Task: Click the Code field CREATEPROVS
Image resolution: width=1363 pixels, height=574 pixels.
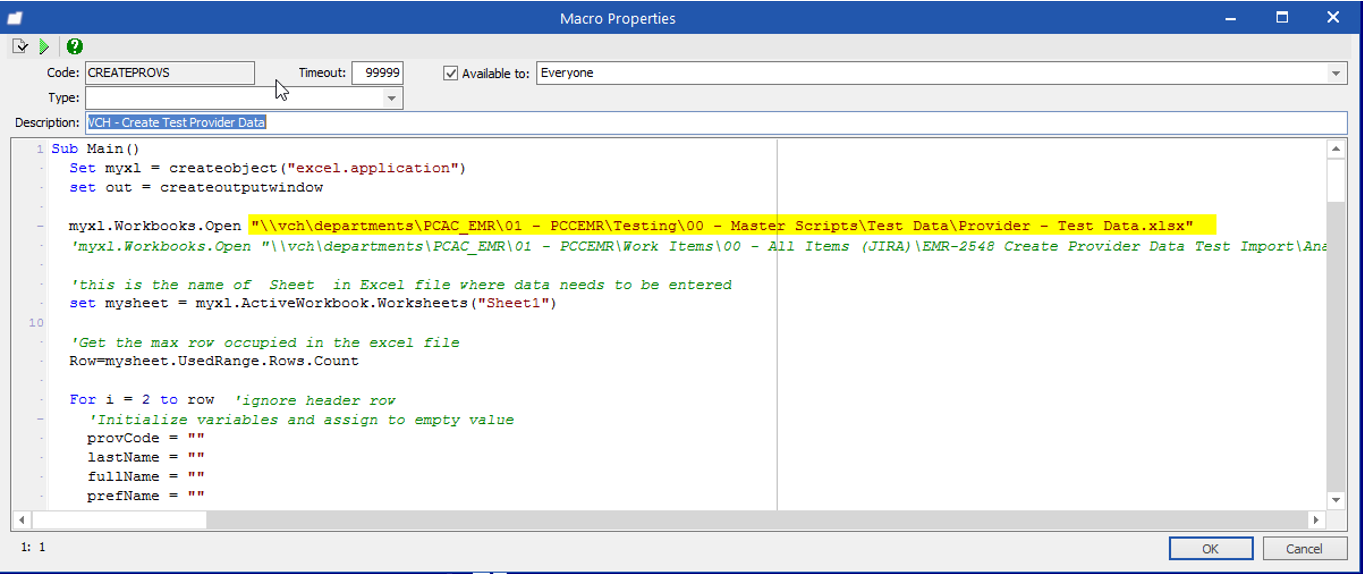Action: click(x=169, y=72)
